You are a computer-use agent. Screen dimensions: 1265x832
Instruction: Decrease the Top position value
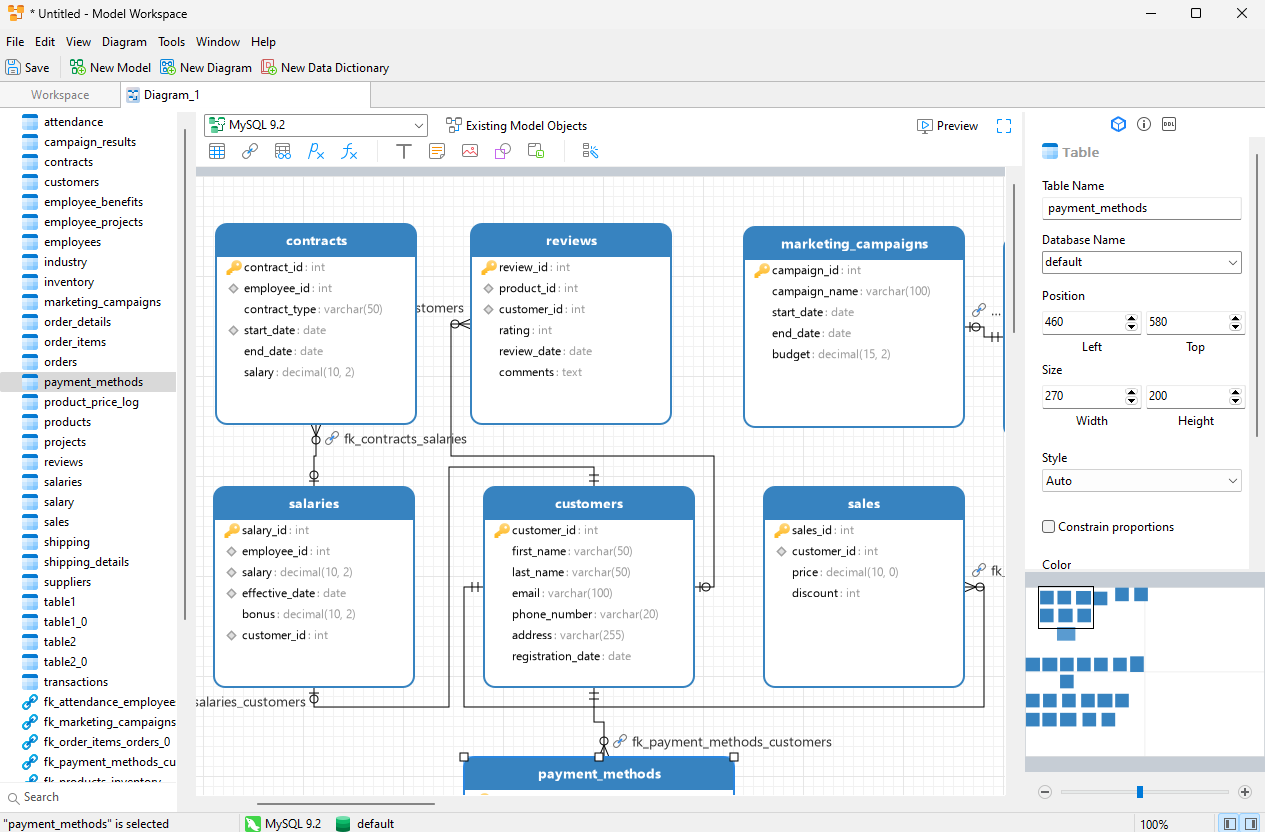click(1236, 328)
